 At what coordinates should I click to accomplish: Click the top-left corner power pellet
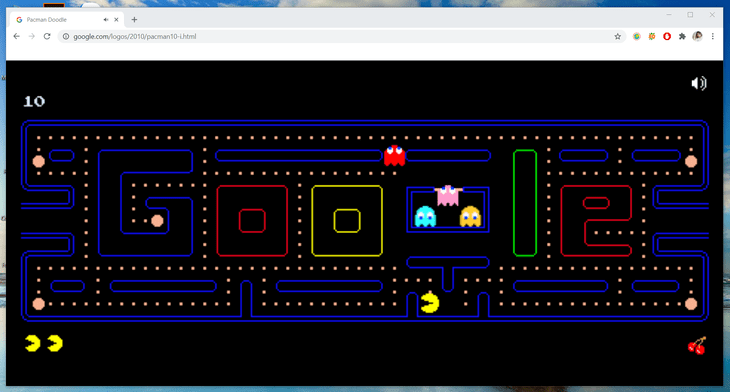(x=39, y=162)
